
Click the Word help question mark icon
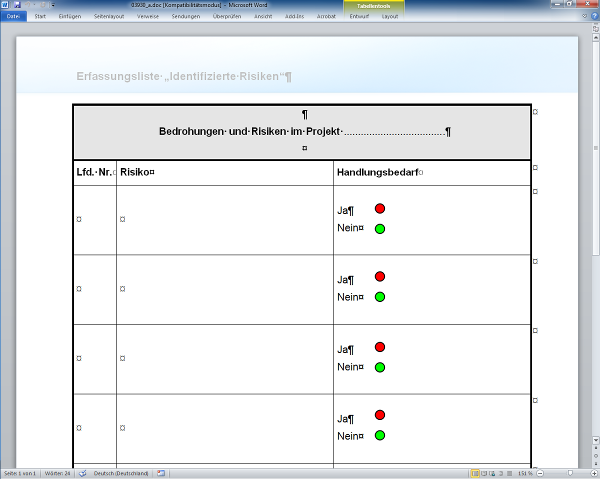point(593,16)
